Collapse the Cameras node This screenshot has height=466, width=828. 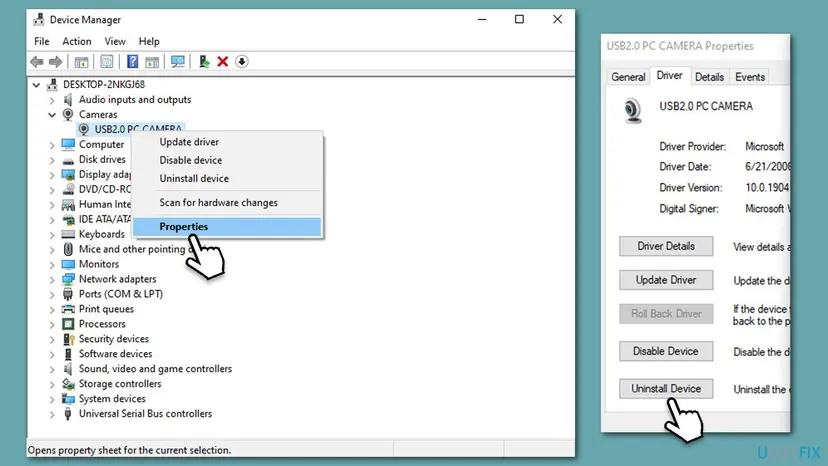[x=52, y=115]
